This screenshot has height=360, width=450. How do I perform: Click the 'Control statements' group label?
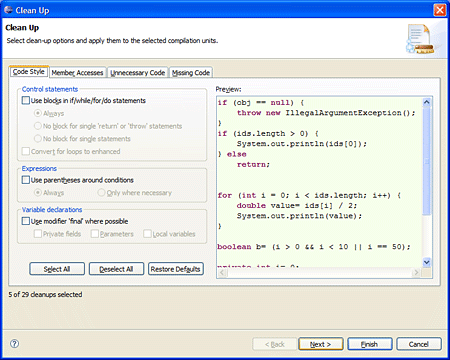pos(50,89)
